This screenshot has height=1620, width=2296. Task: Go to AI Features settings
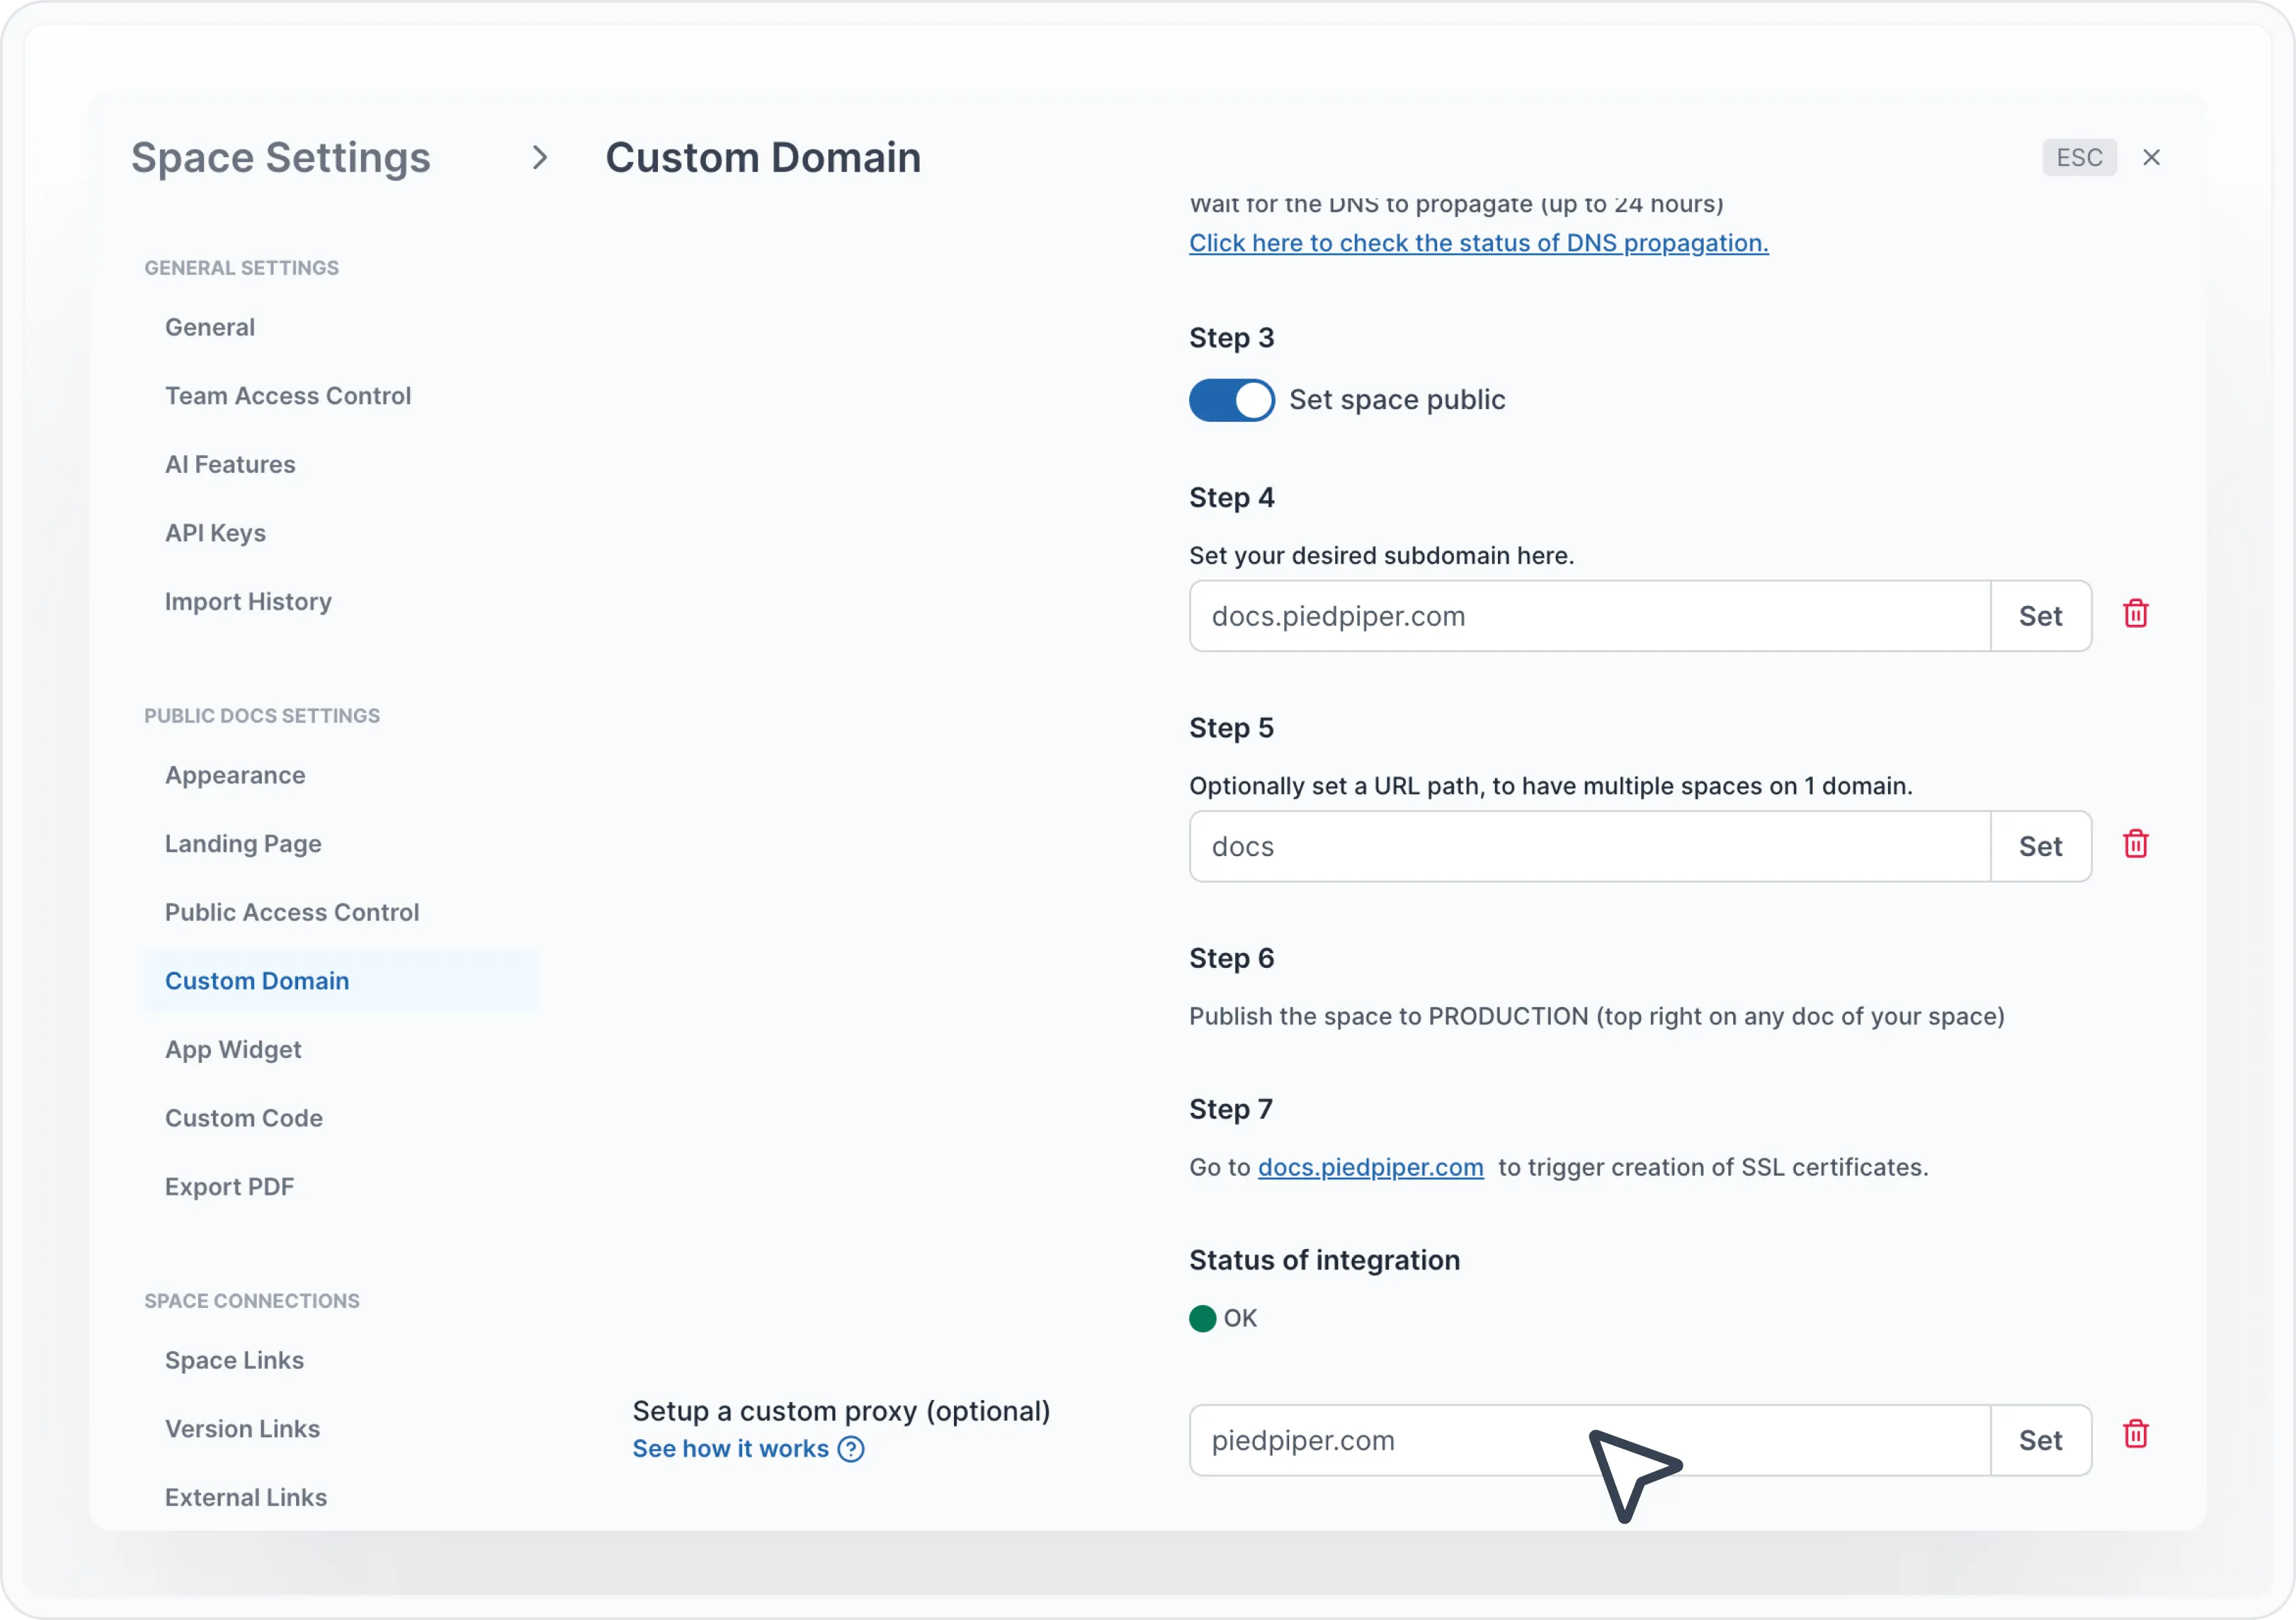click(230, 464)
